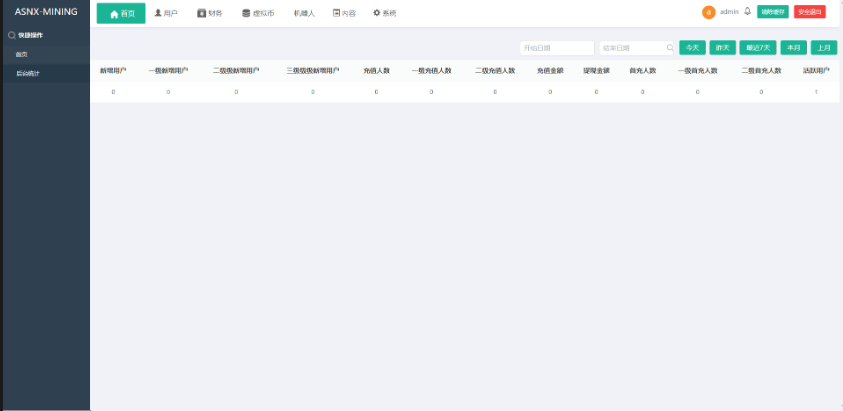Focus the 开始日期 start date field

pyautogui.click(x=557, y=48)
